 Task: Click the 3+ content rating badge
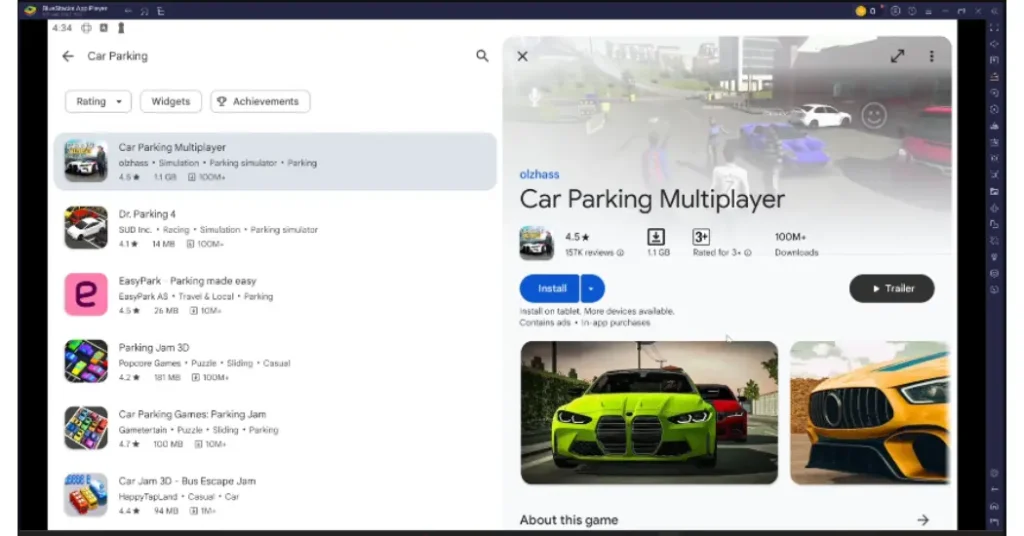701,236
